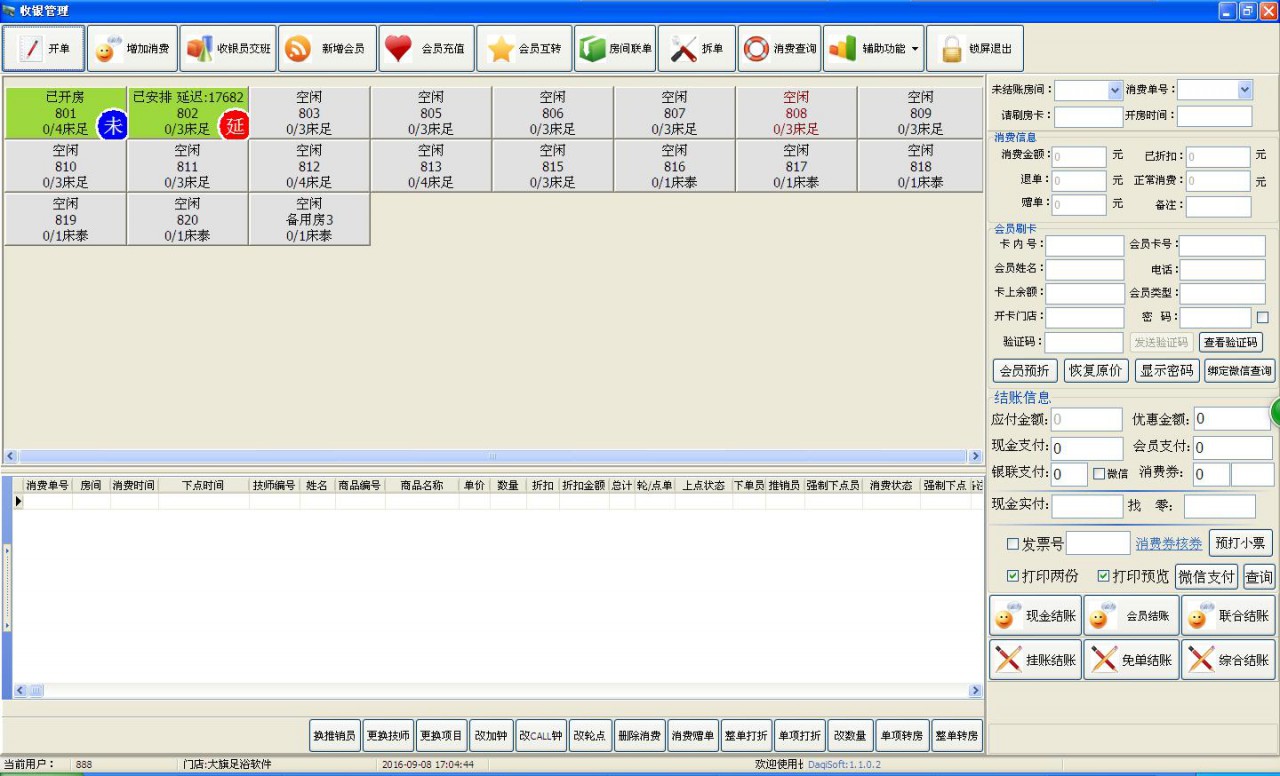
Task: Enable the 发票号 checkbox
Action: [x=1012, y=544]
